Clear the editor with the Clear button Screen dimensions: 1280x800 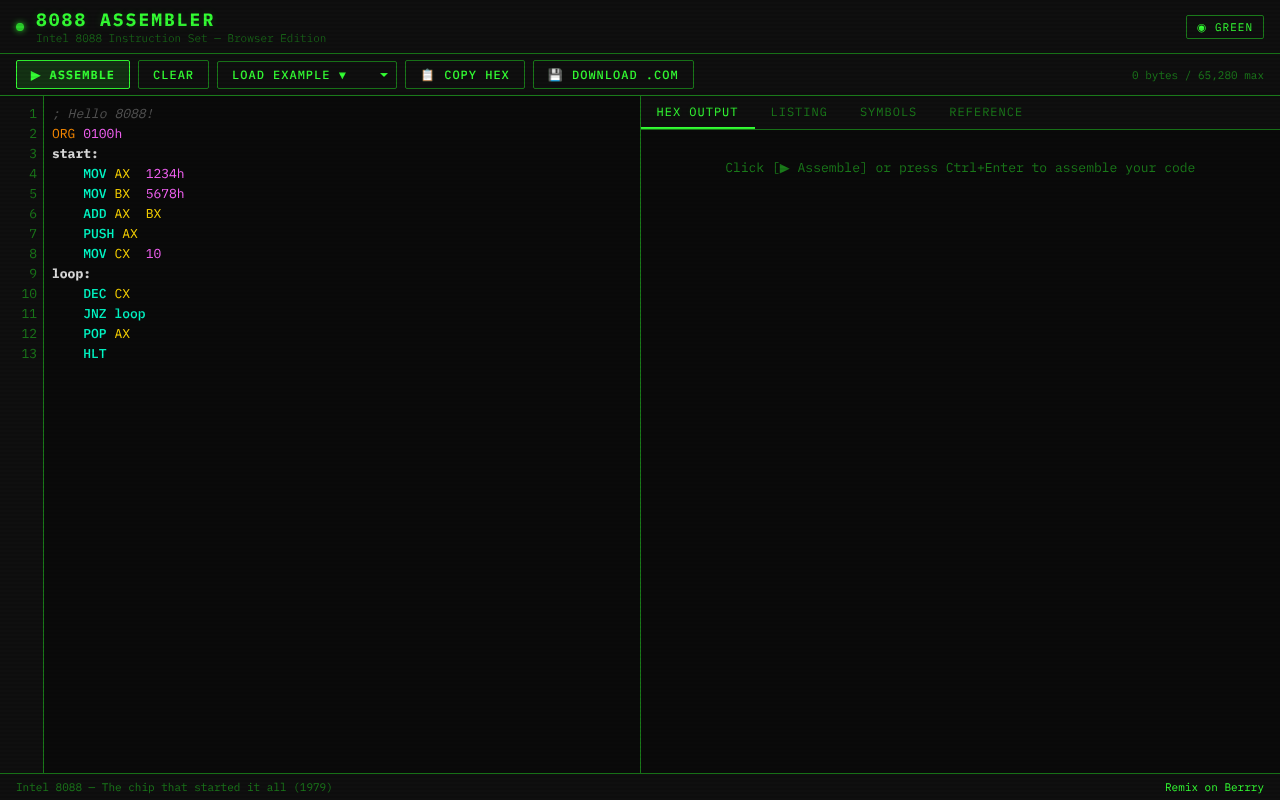pos(173,75)
